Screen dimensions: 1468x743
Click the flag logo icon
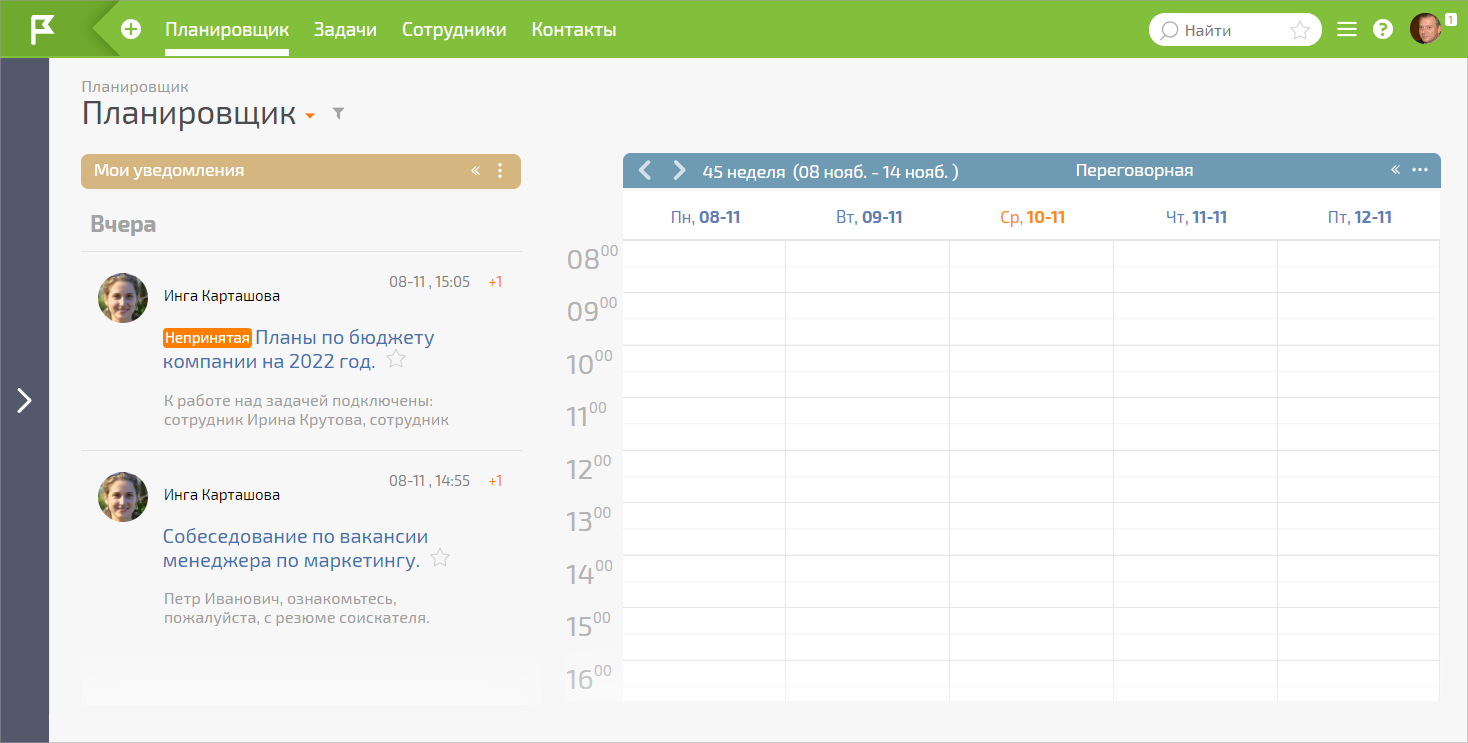[x=42, y=29]
